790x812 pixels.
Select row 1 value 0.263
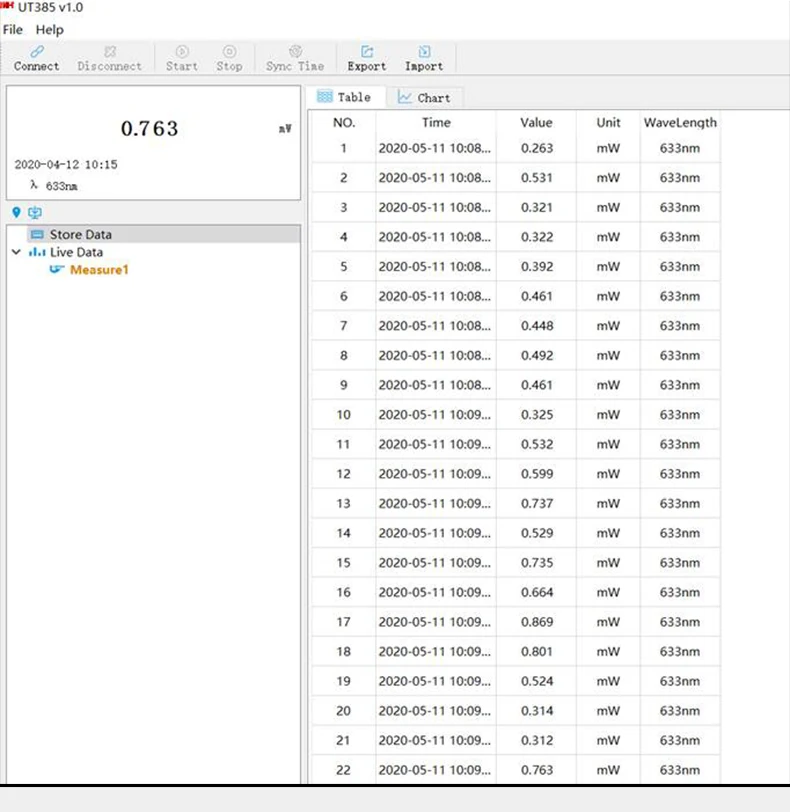click(x=537, y=148)
